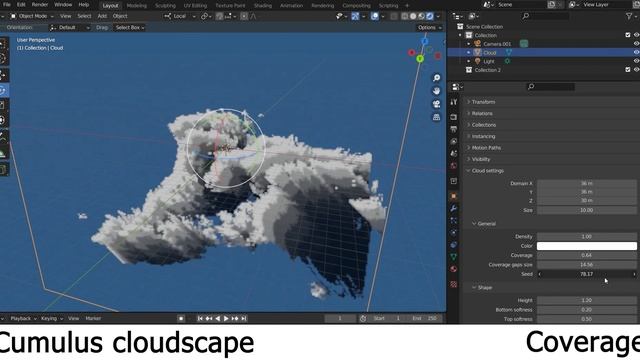Open the Object properties orange square icon

(x=453, y=196)
